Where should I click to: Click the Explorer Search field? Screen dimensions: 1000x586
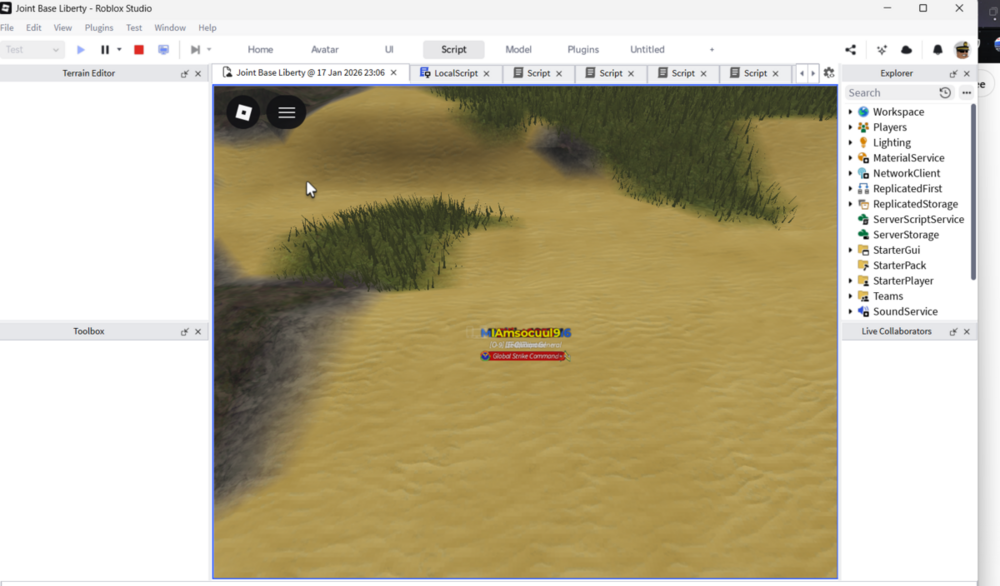click(892, 93)
